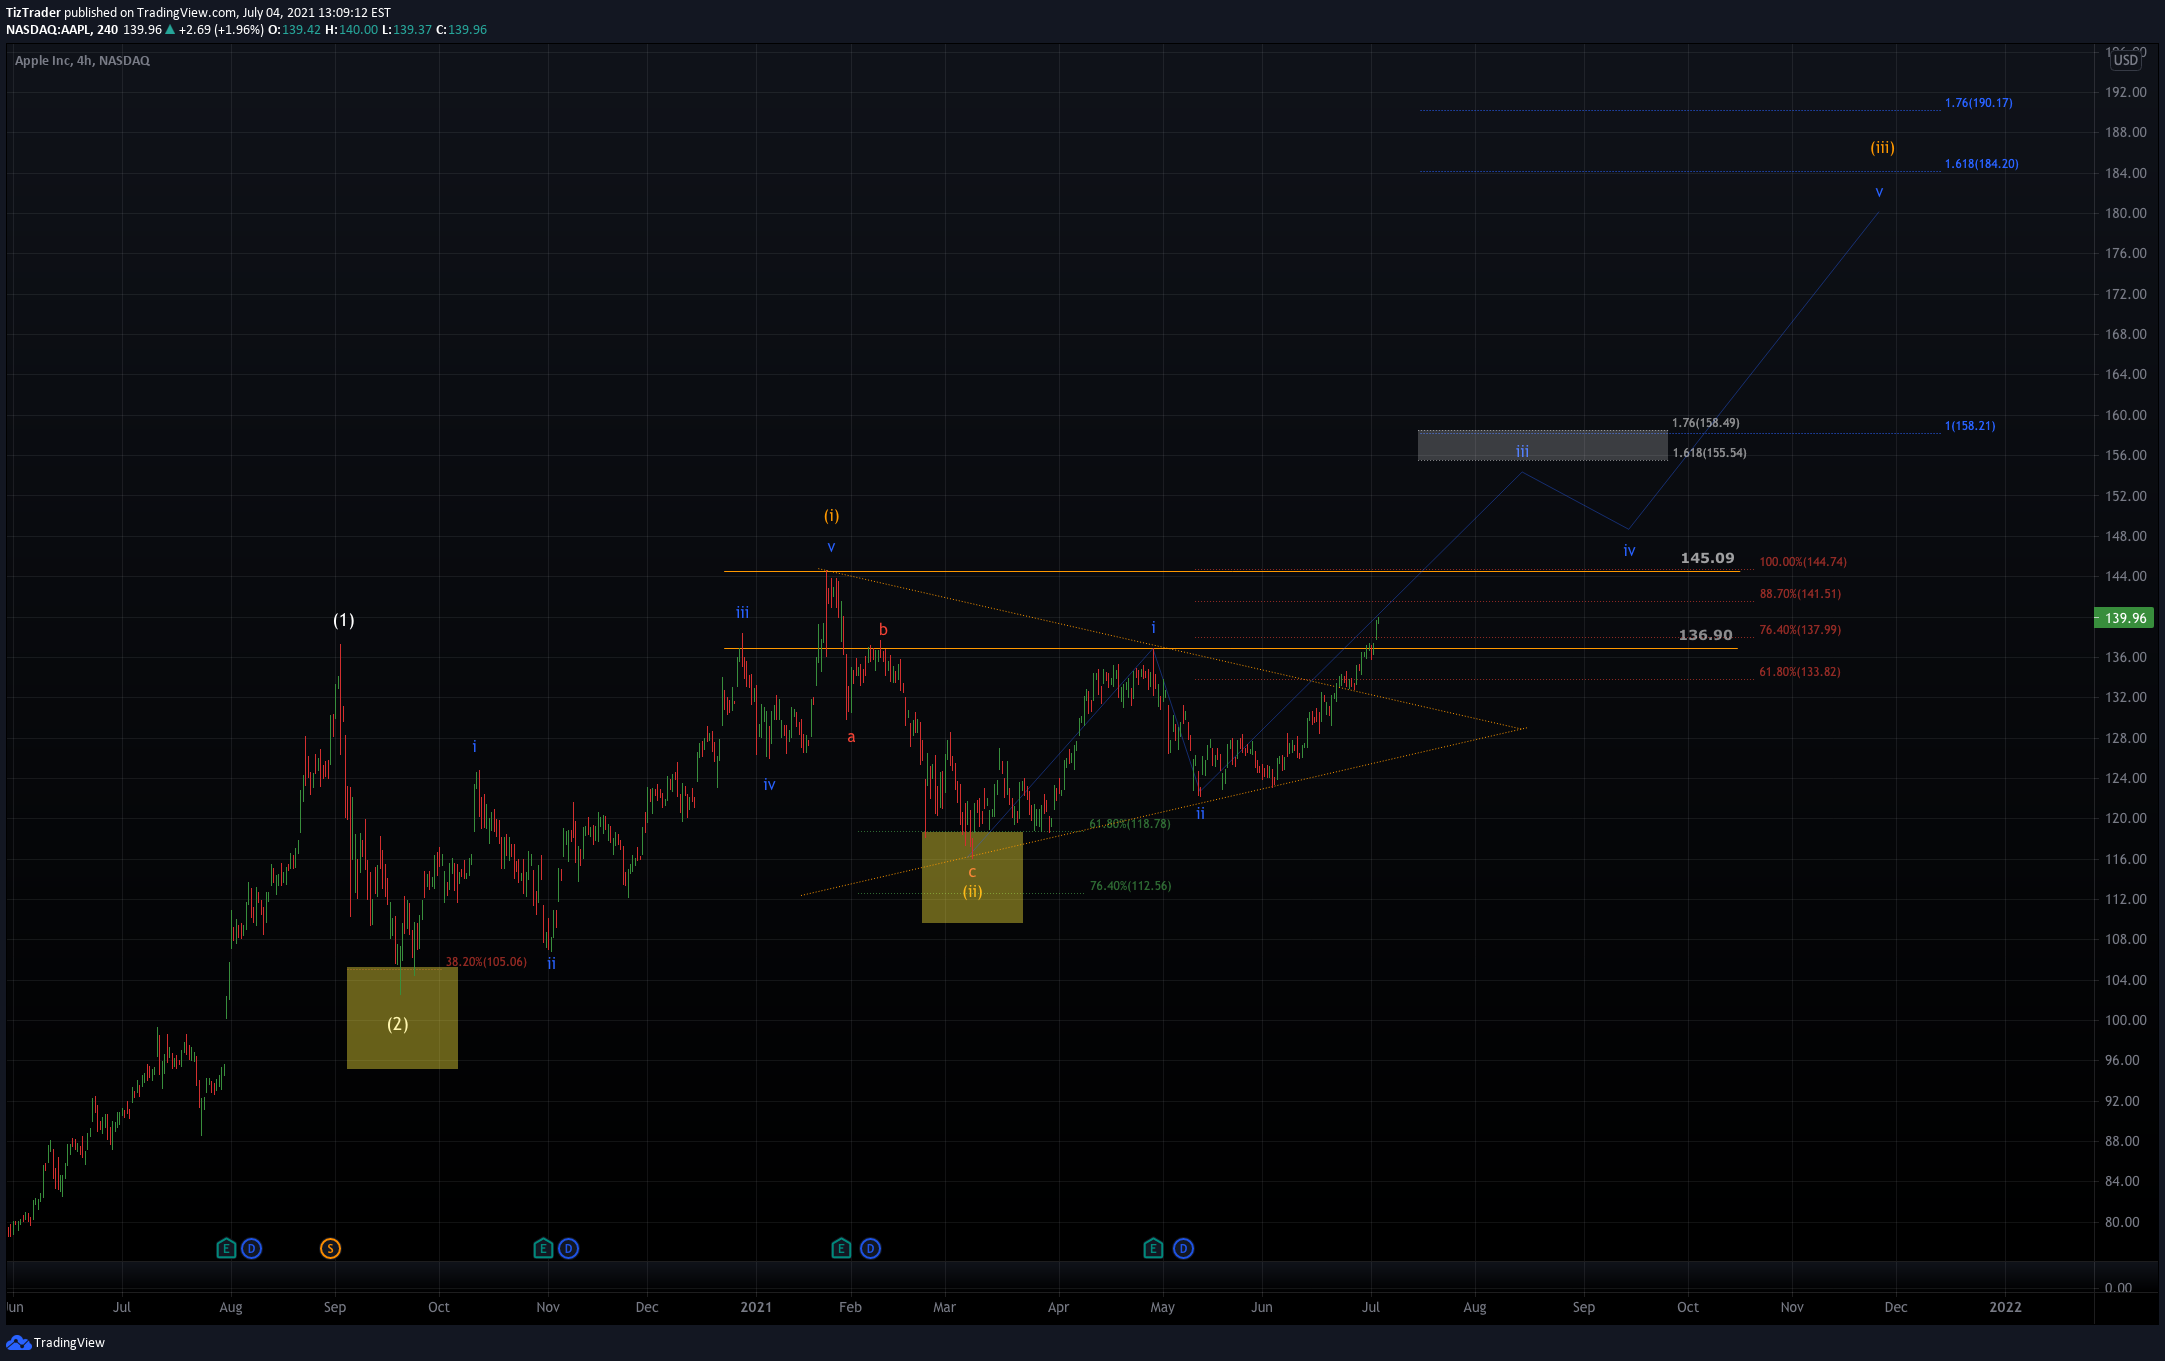Click the 88.70%(141.51) Fibonacci label
2165x1361 pixels.
pyautogui.click(x=1800, y=593)
